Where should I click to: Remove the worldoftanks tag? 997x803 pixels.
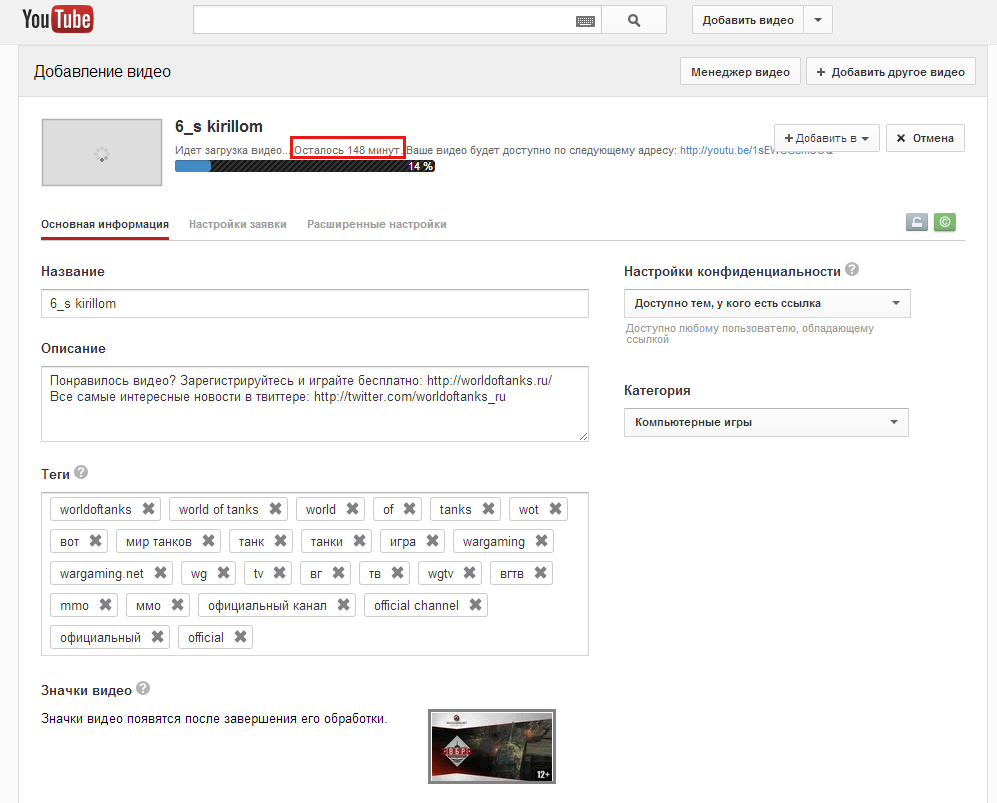148,509
